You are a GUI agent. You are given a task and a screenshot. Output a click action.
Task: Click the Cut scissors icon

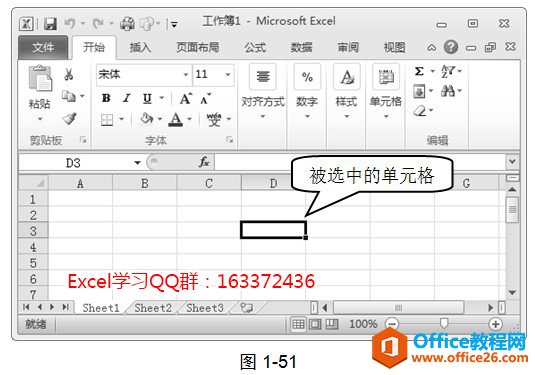click(69, 74)
